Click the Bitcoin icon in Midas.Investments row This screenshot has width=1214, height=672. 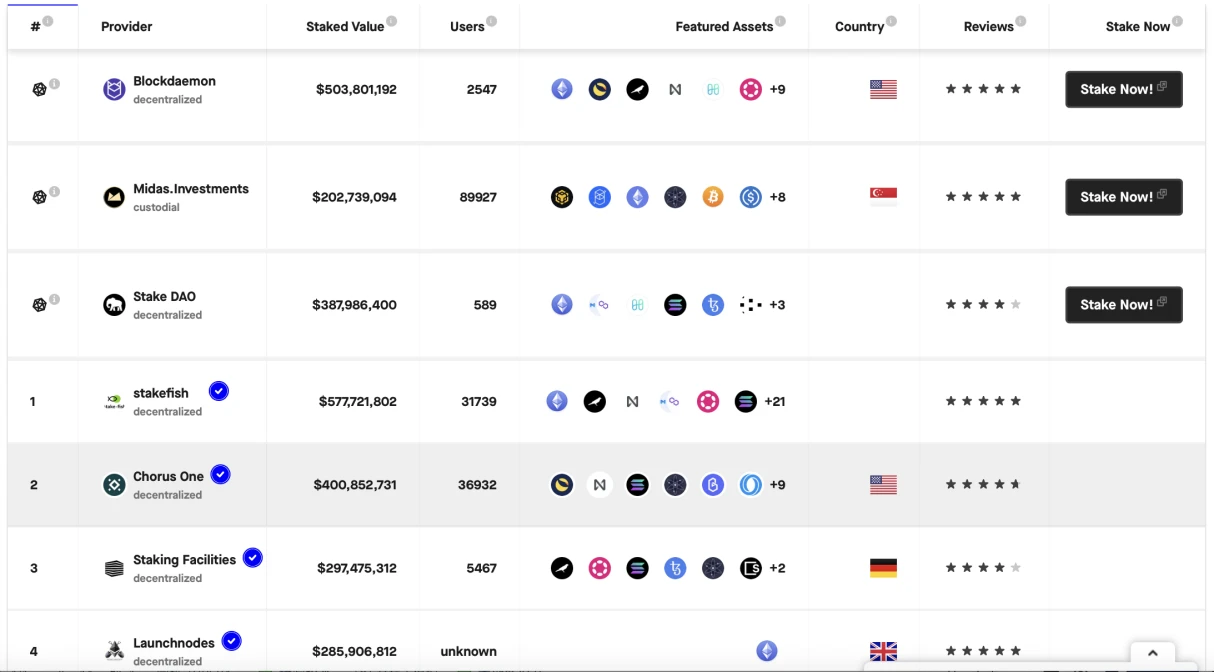[x=712, y=197]
